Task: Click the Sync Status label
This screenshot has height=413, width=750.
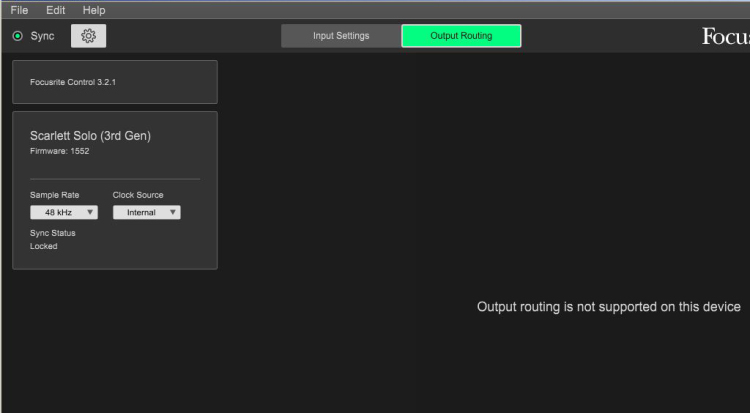Action: point(52,233)
